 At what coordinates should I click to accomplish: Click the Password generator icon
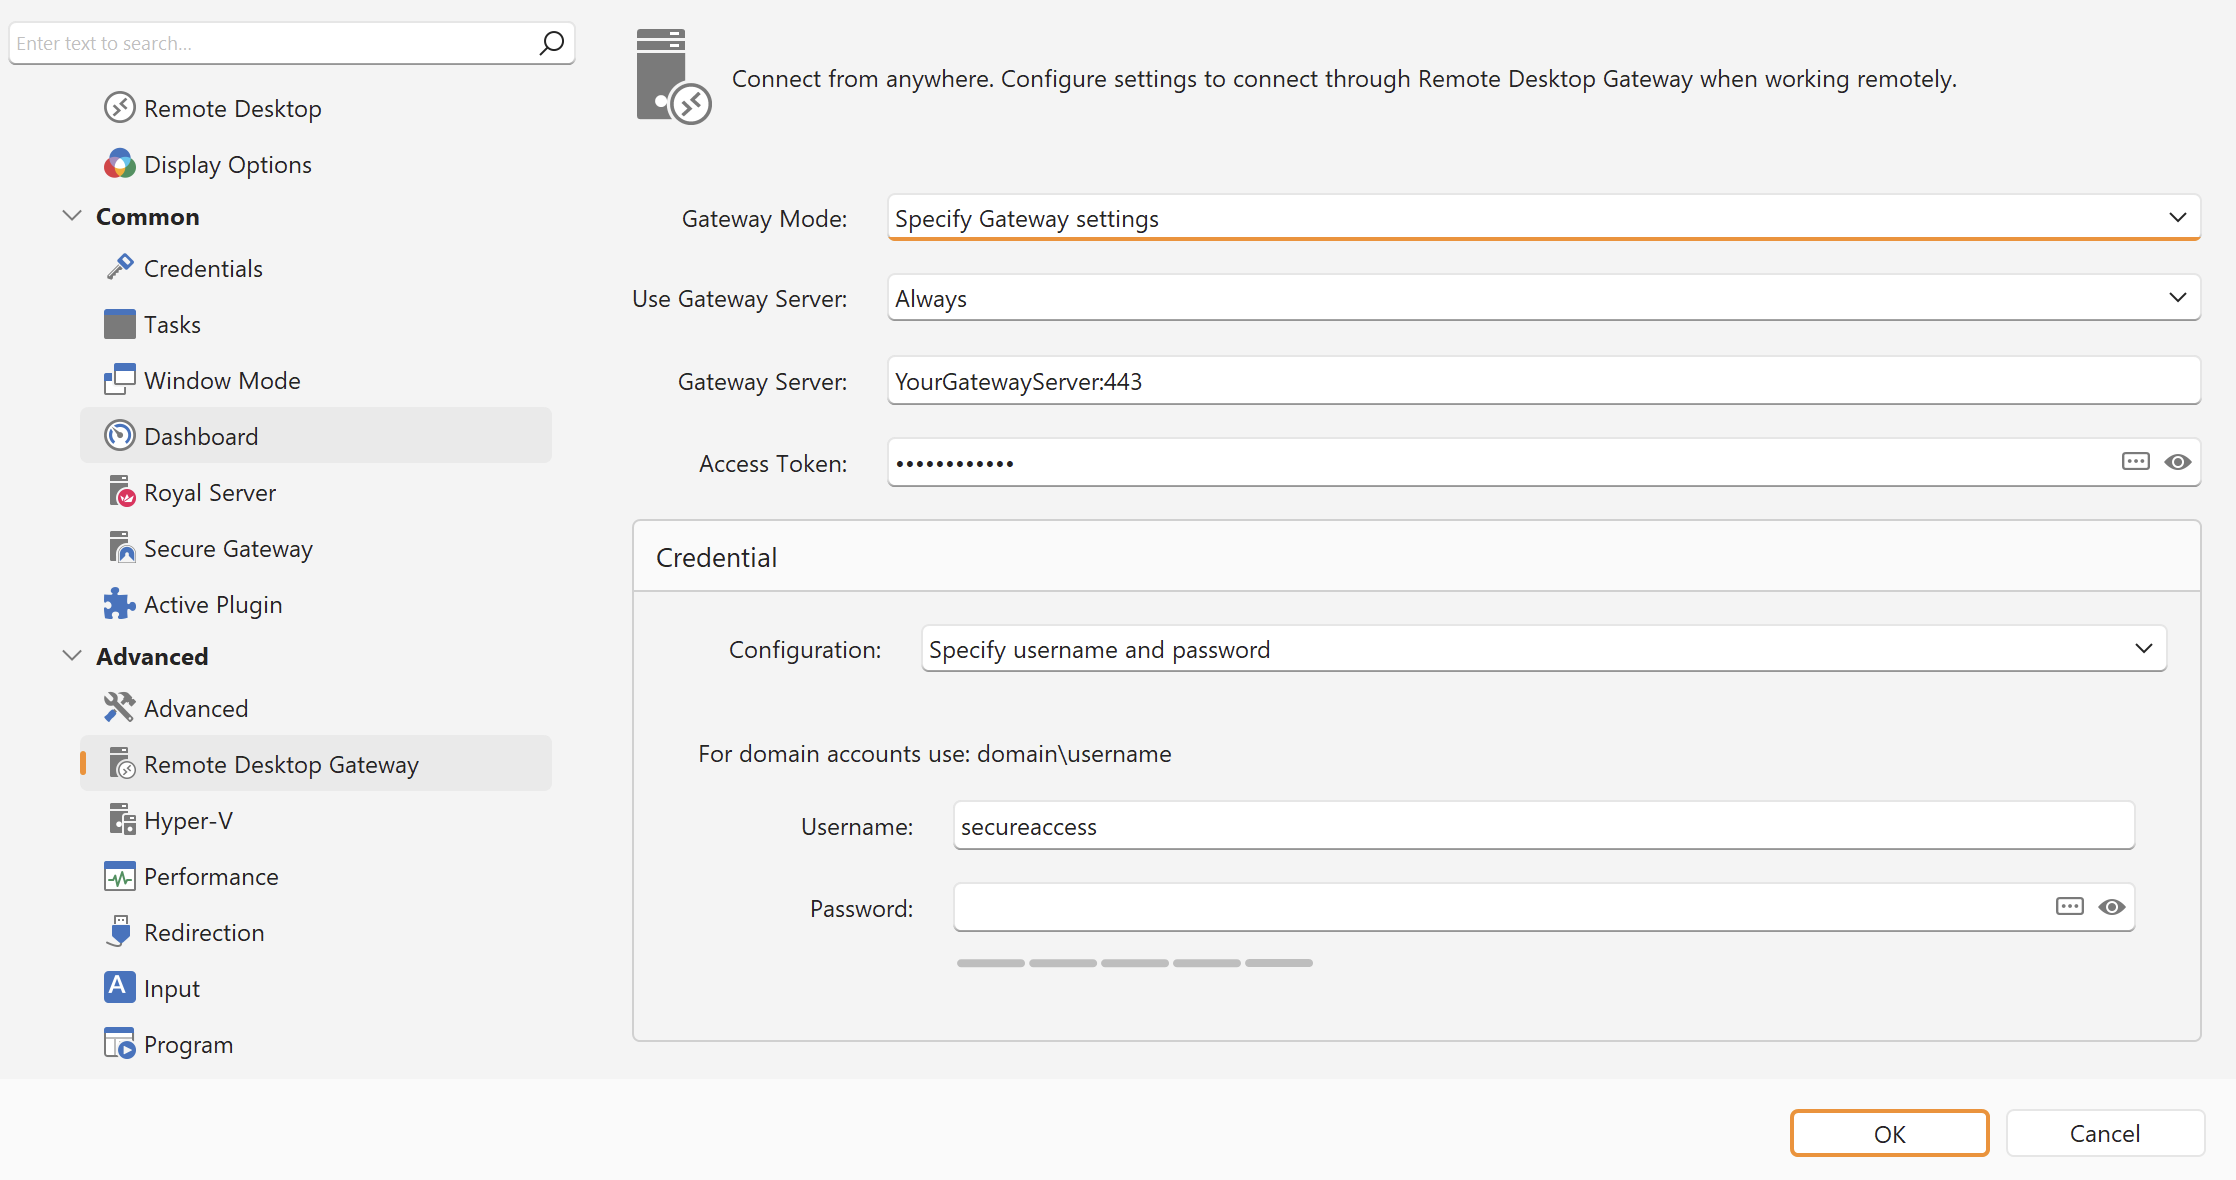tap(2069, 907)
